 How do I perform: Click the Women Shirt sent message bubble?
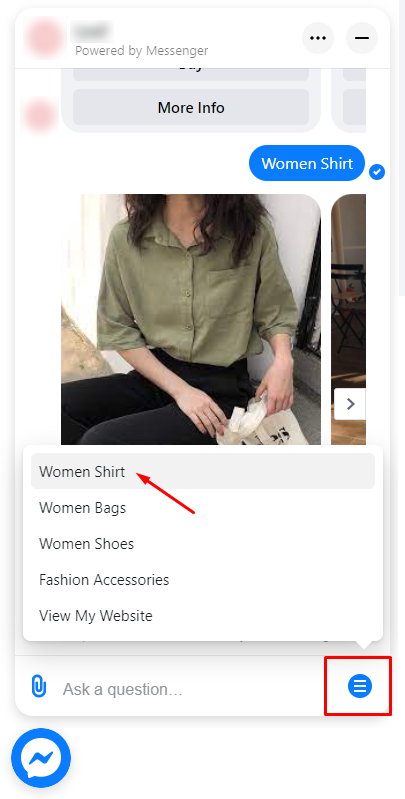click(x=307, y=163)
